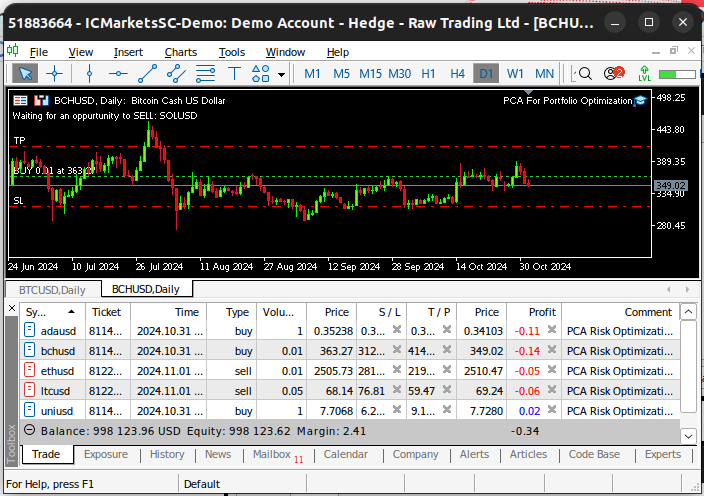Draw a vertical line tool

click(x=89, y=74)
